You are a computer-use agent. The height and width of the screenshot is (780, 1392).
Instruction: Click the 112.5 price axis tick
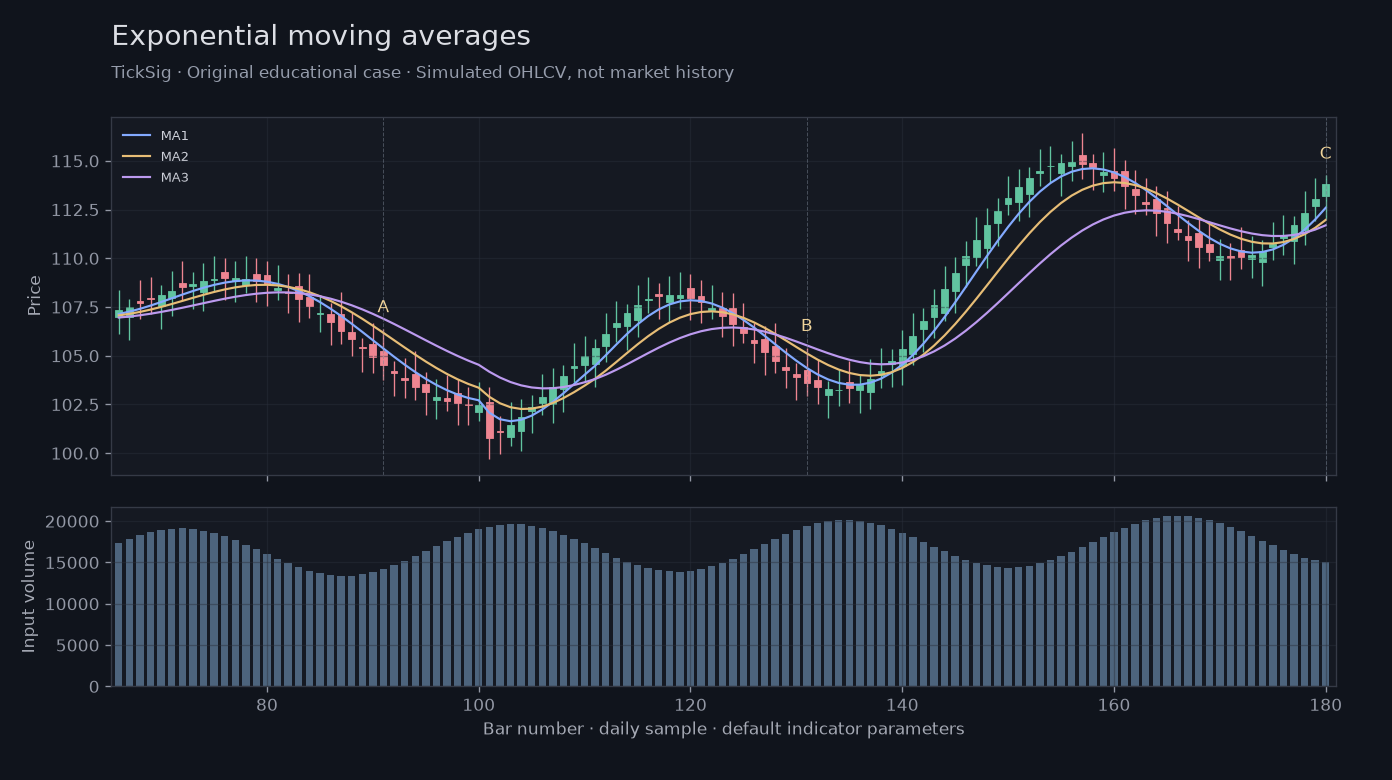pos(76,210)
